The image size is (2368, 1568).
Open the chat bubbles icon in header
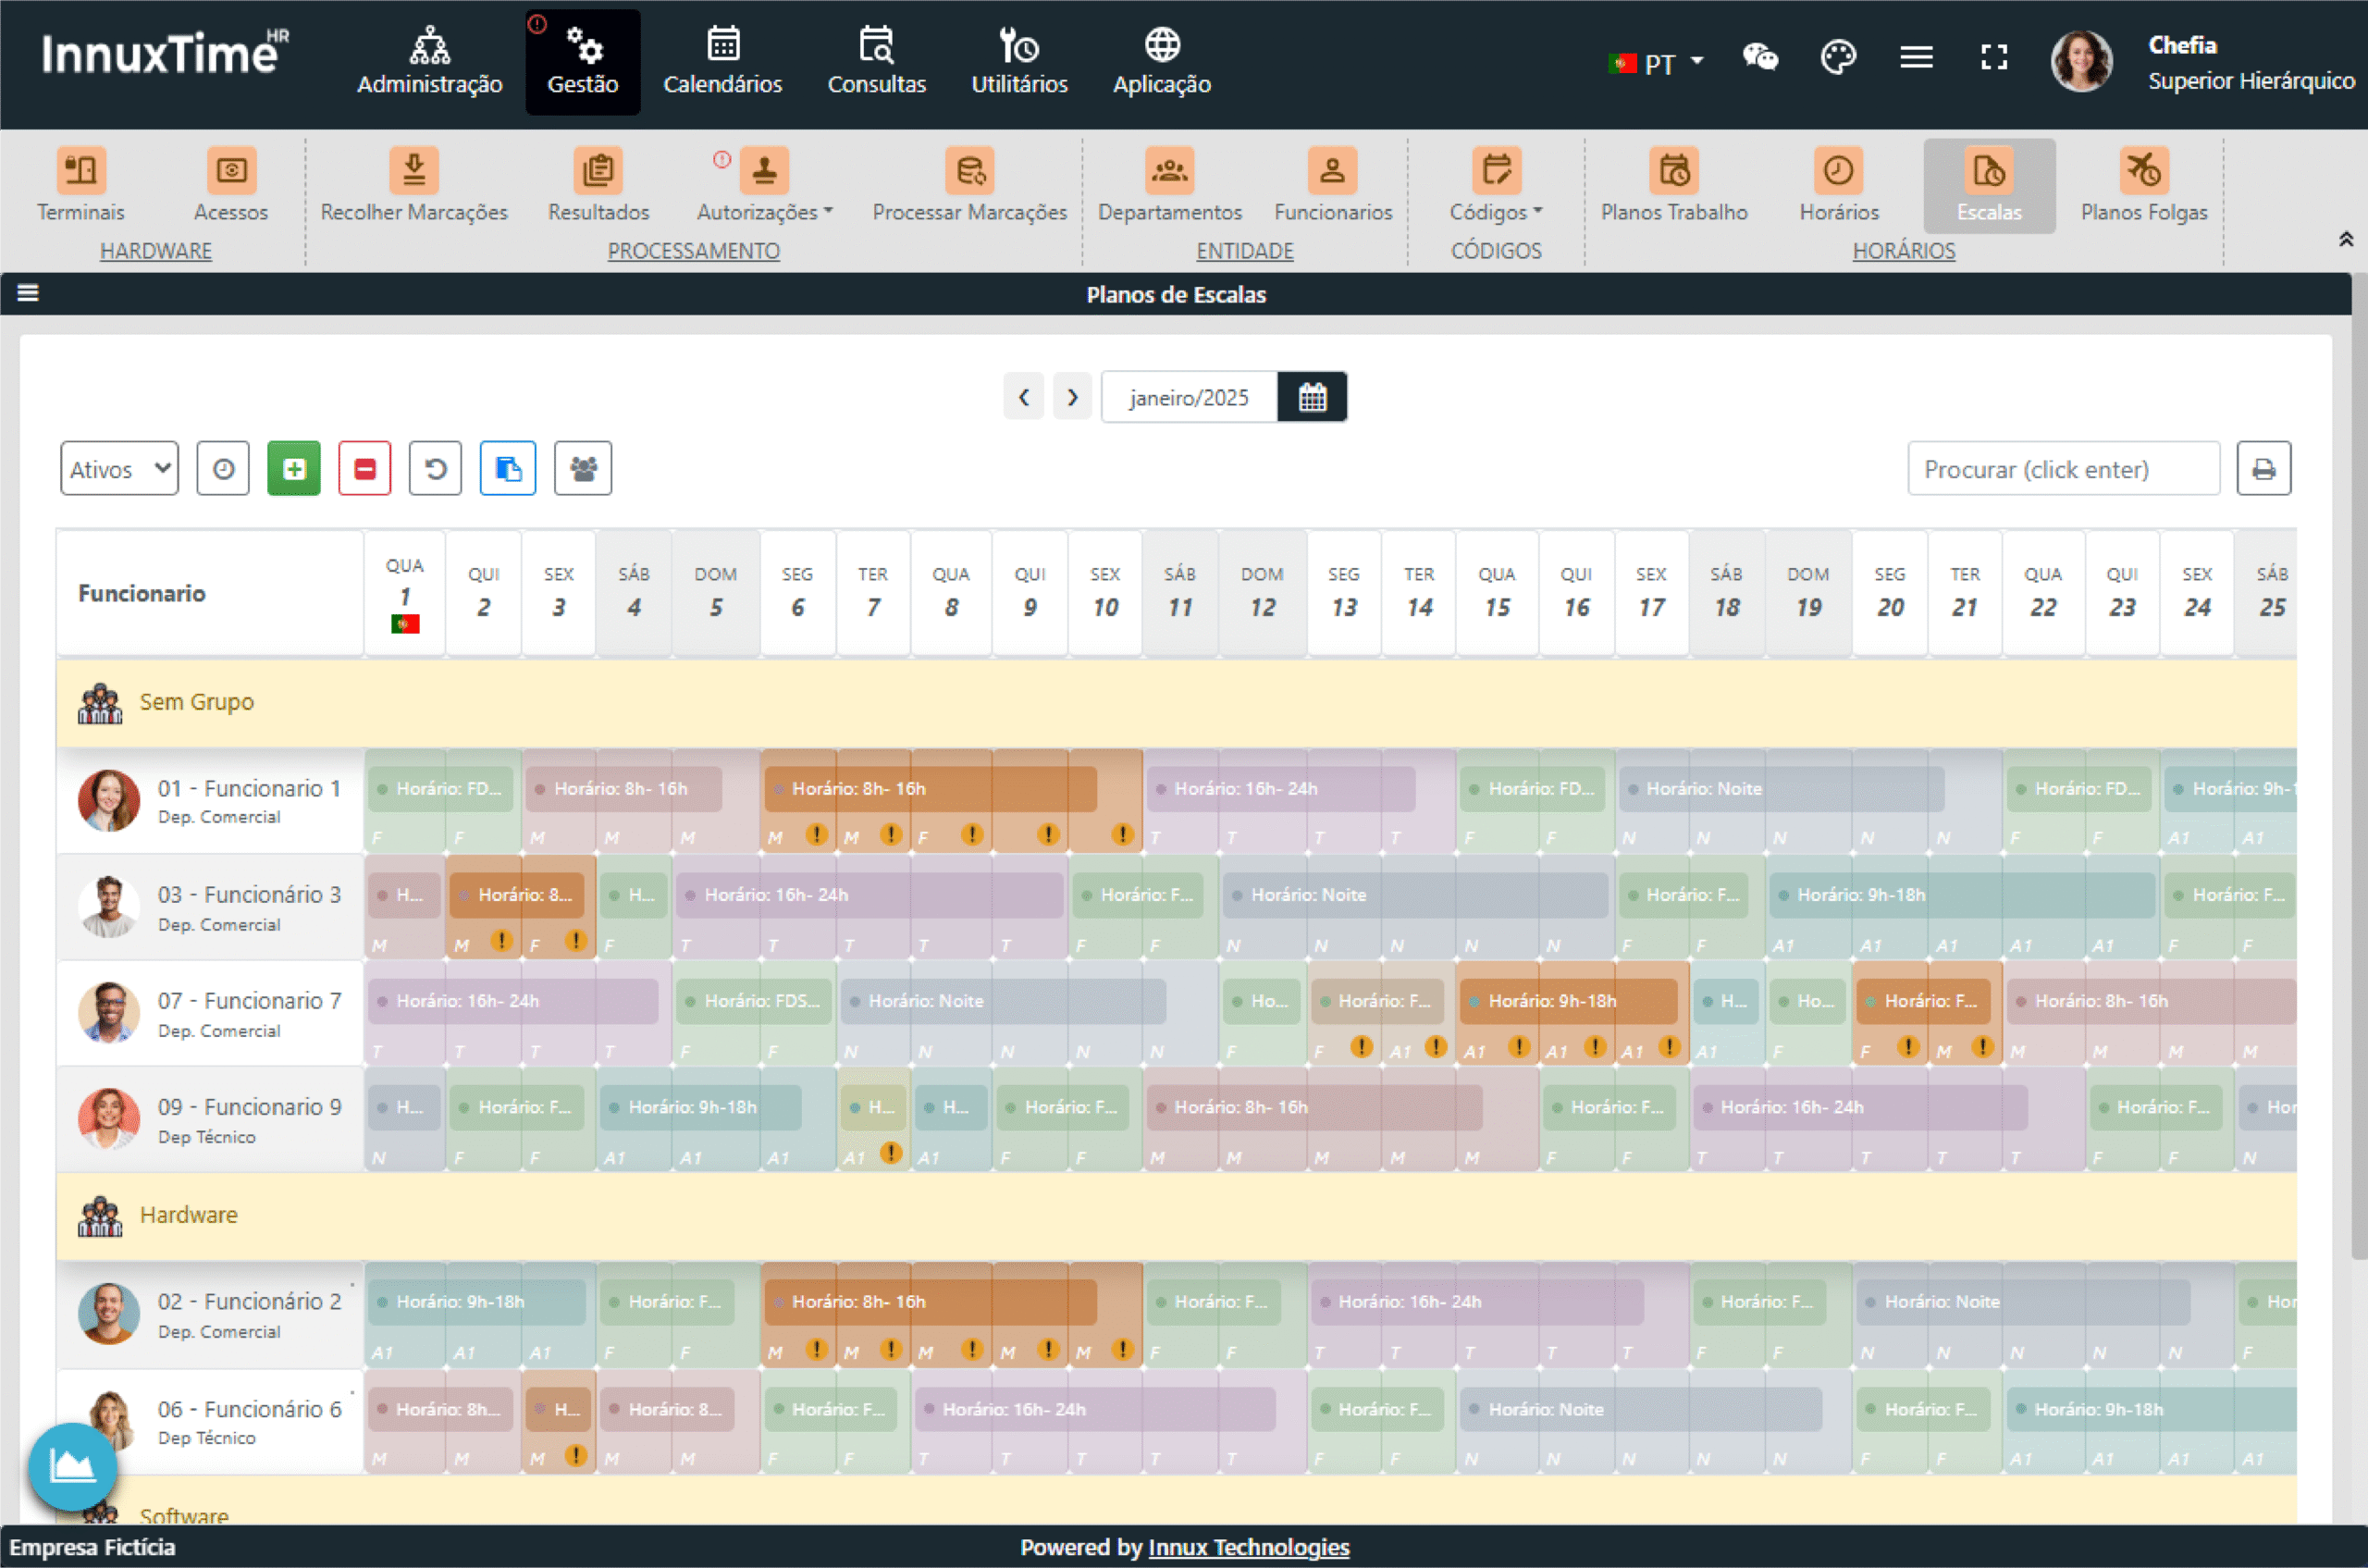pyautogui.click(x=1760, y=57)
